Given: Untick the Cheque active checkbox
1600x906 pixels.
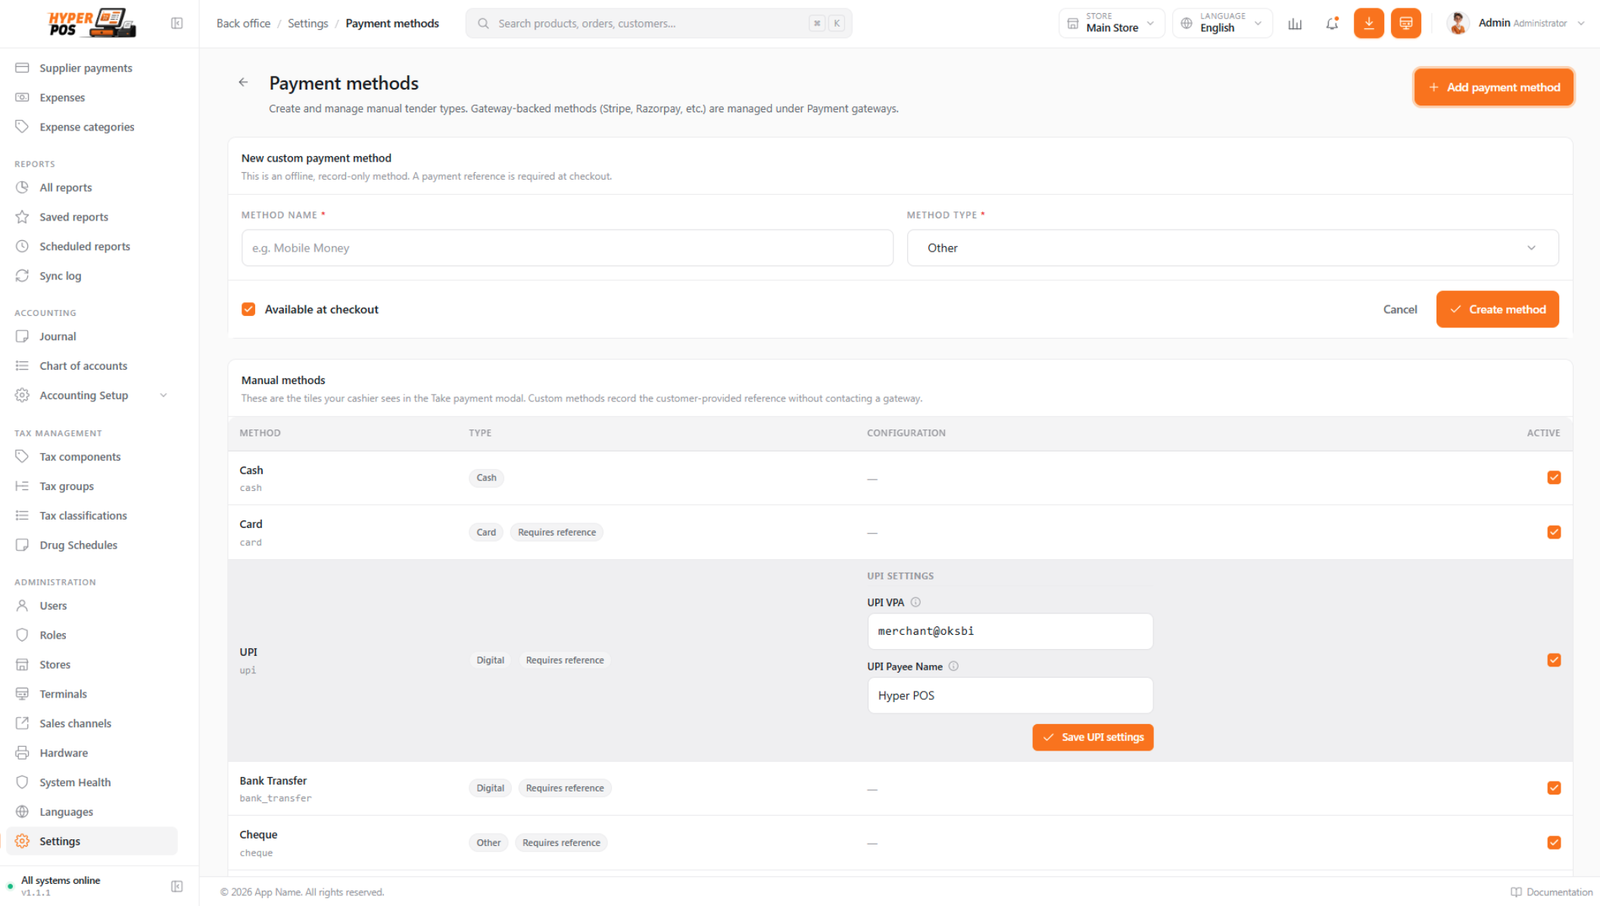Looking at the screenshot, I should [x=1554, y=842].
